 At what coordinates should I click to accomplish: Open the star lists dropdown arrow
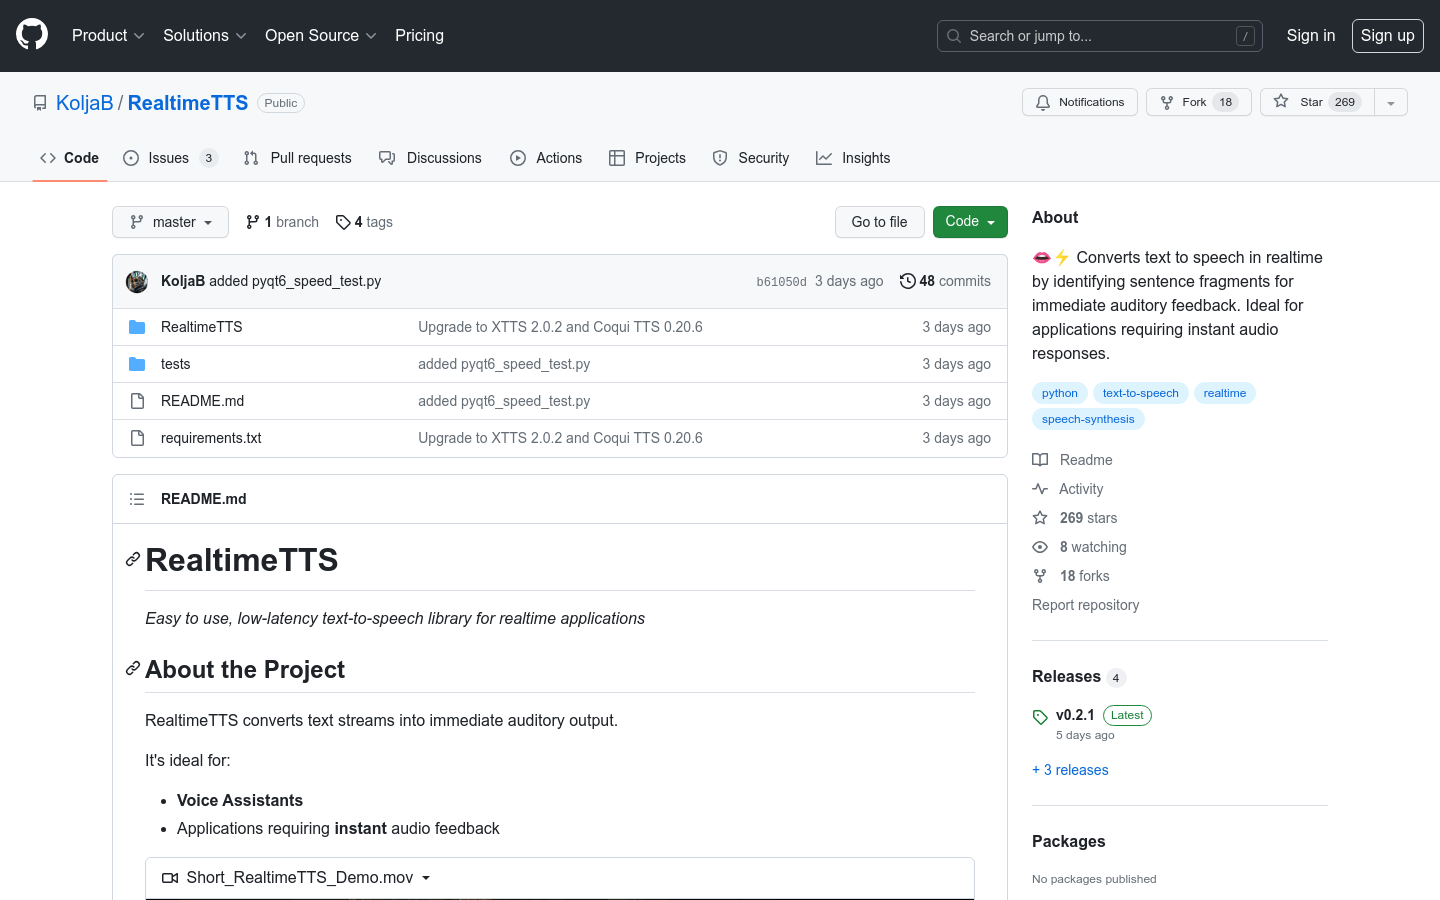pos(1390,103)
